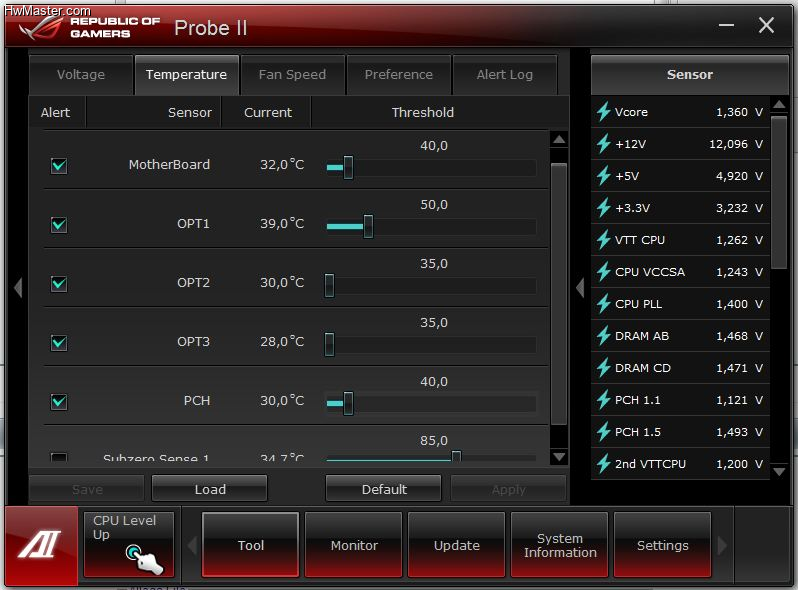Uncheck the MotherBoard alert checkbox

(x=59, y=165)
